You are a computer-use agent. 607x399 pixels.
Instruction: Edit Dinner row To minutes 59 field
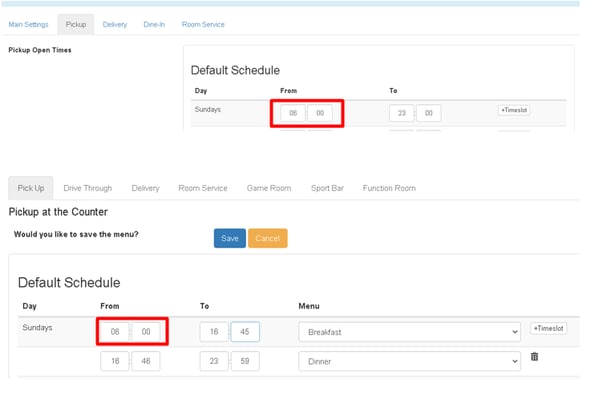pos(245,361)
